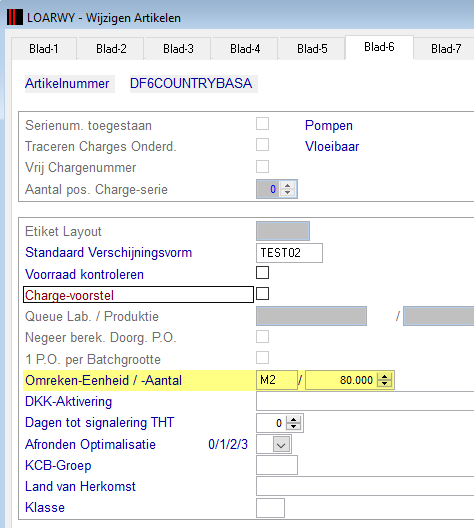Increase Dagen tot signalering THT spinner
The height and width of the screenshot is (528, 474).
coord(294,419)
